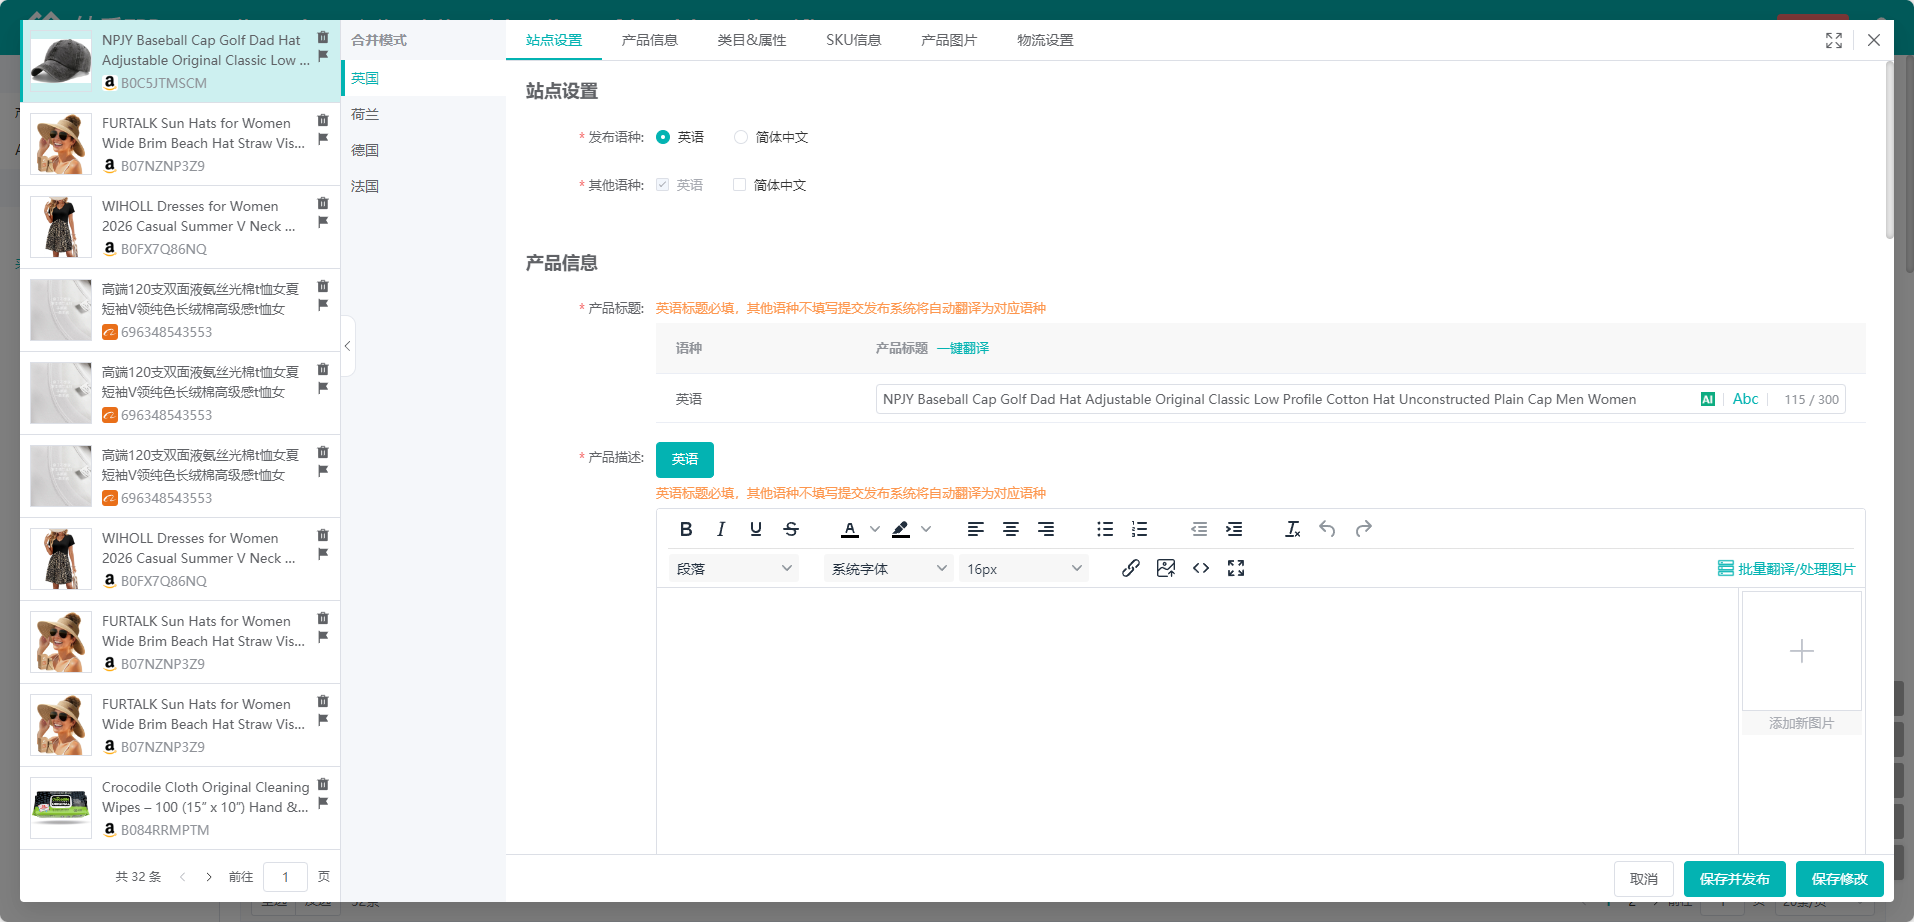1914x922 pixels.
Task: Switch editor to source code view
Action: [x=1201, y=568]
